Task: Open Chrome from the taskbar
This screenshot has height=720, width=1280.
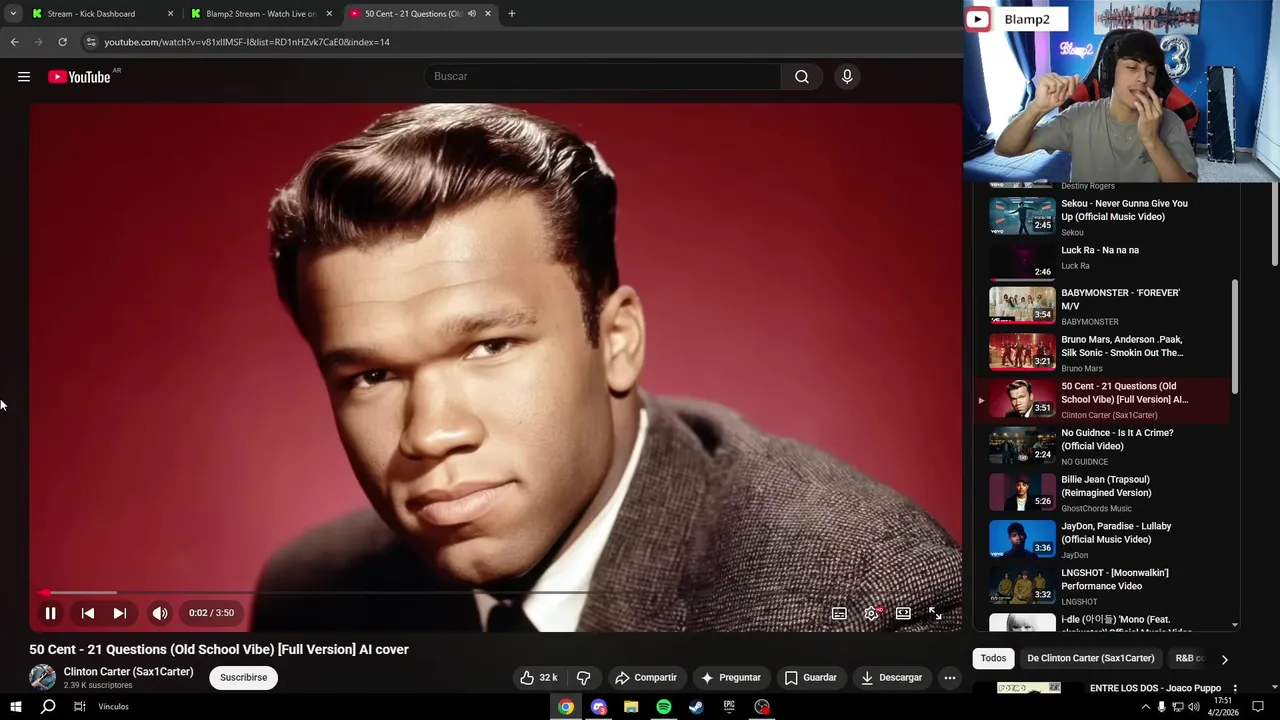Action: (566, 707)
